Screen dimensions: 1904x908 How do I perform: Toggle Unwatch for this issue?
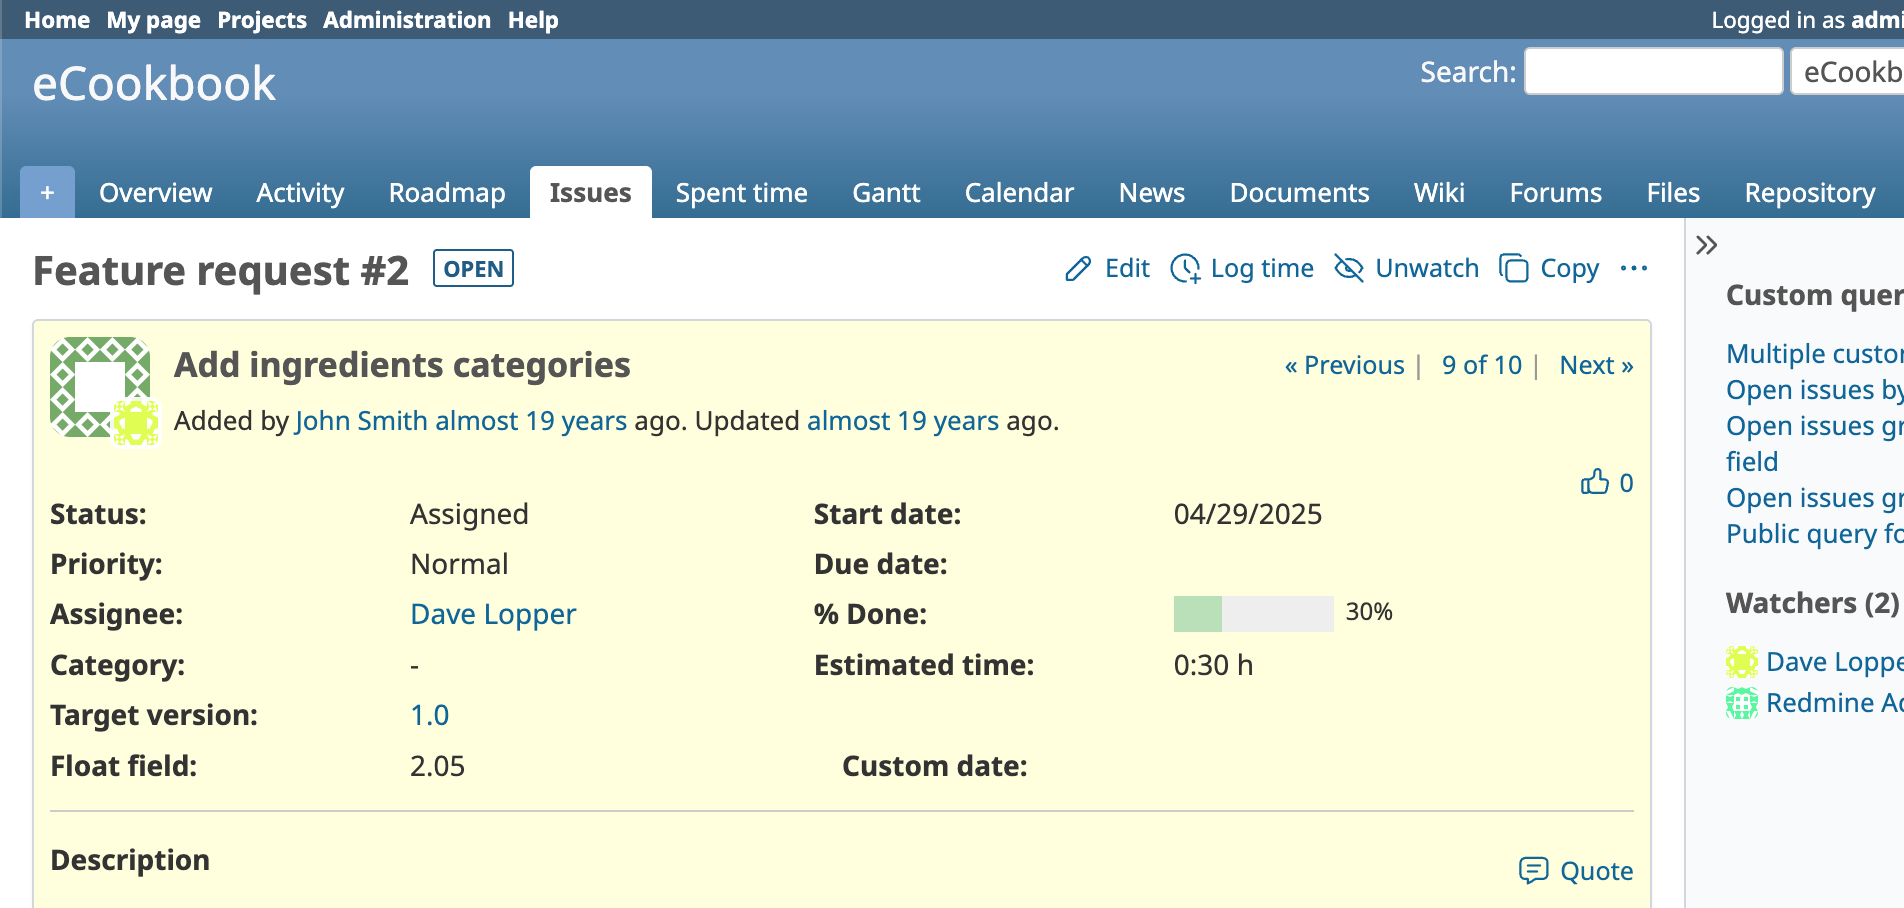click(1407, 269)
